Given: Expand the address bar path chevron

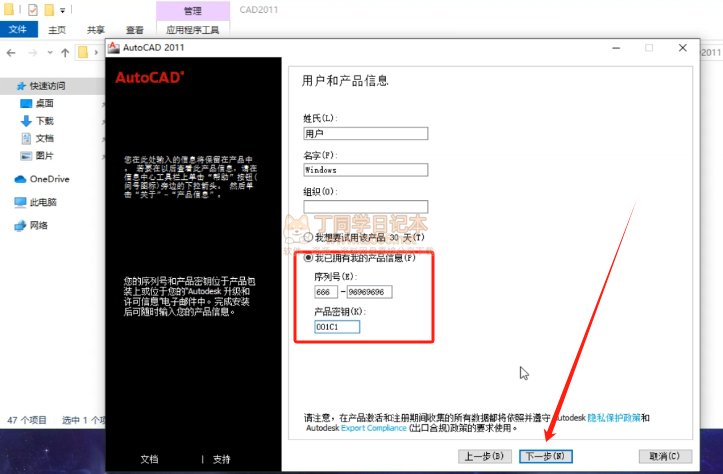Looking at the screenshot, I should click(x=96, y=53).
